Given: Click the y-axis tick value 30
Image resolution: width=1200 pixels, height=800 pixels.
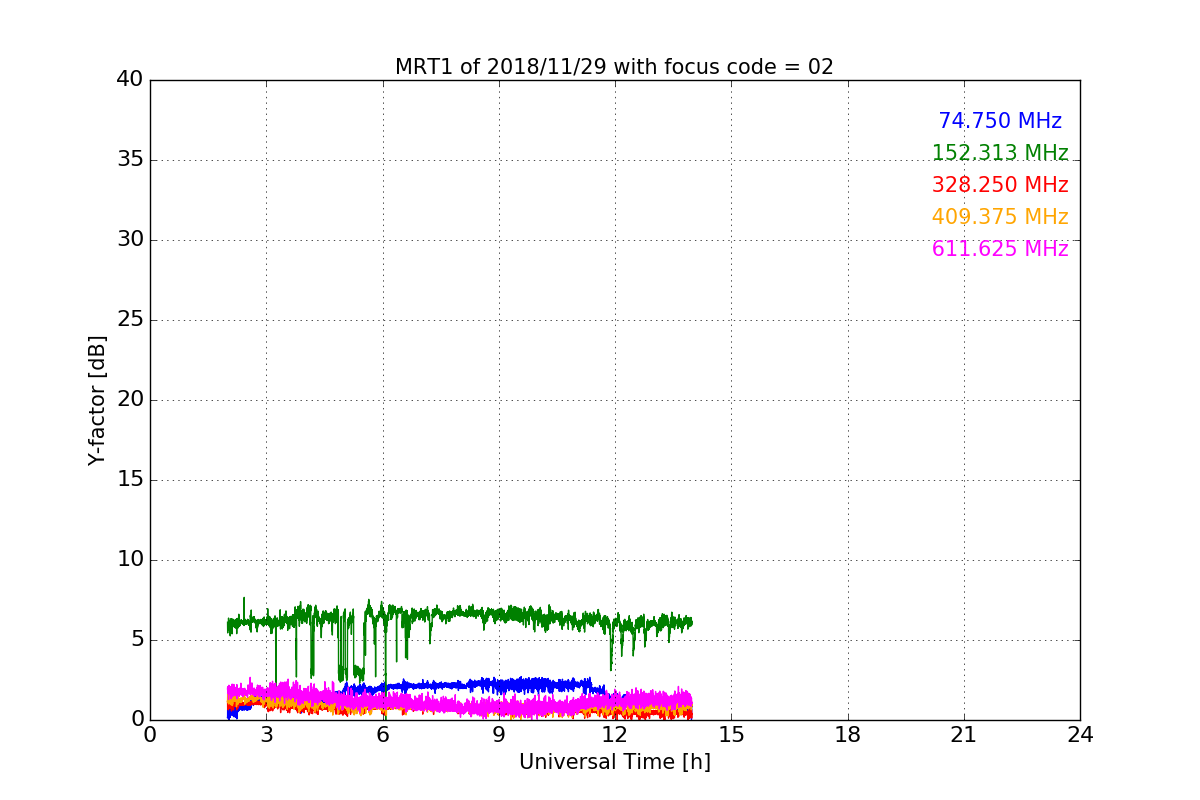Looking at the screenshot, I should coord(130,240).
